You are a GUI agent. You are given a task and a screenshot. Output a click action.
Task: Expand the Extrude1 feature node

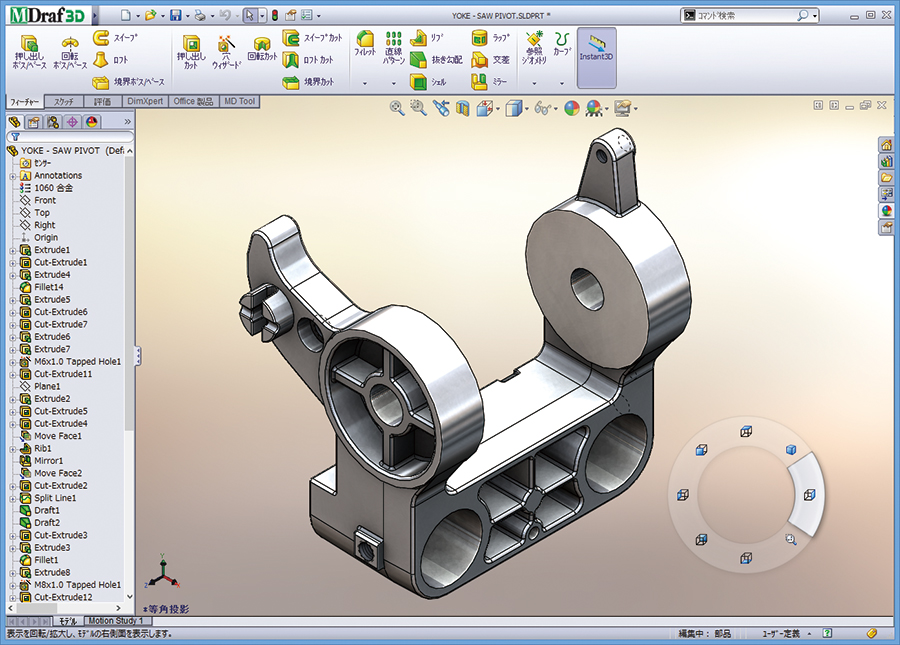coord(13,250)
